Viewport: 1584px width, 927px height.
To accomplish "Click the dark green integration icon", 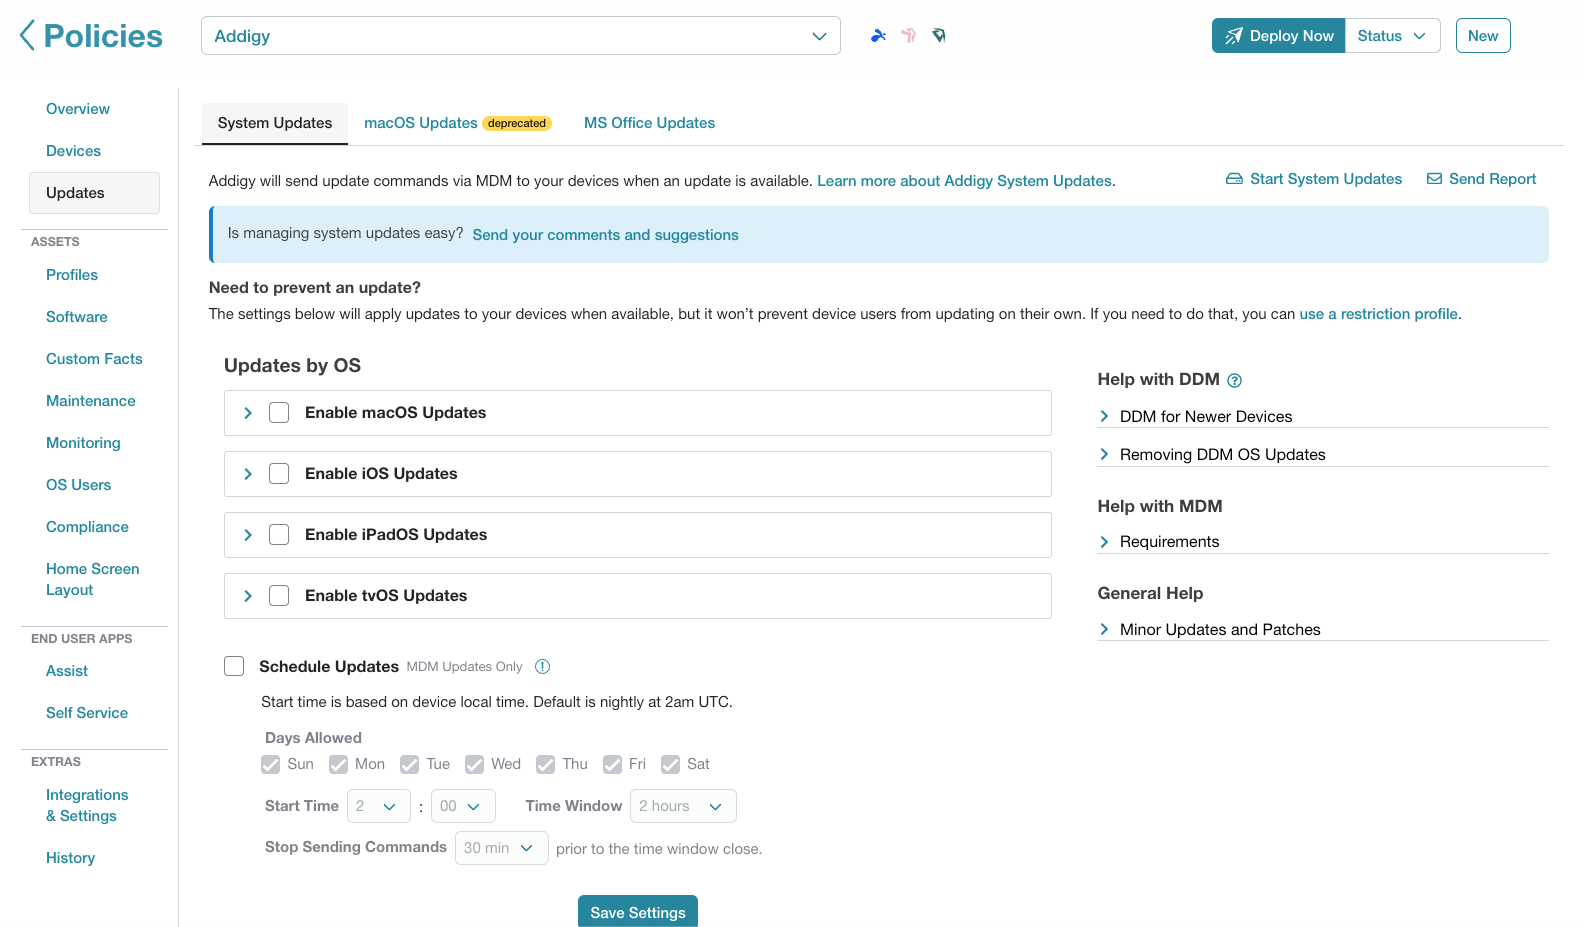I will [939, 36].
